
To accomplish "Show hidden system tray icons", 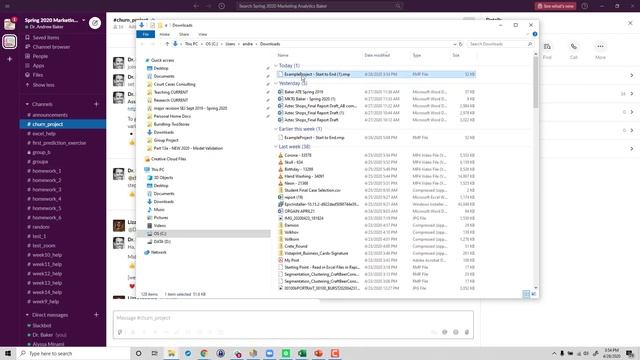I will point(554,353).
